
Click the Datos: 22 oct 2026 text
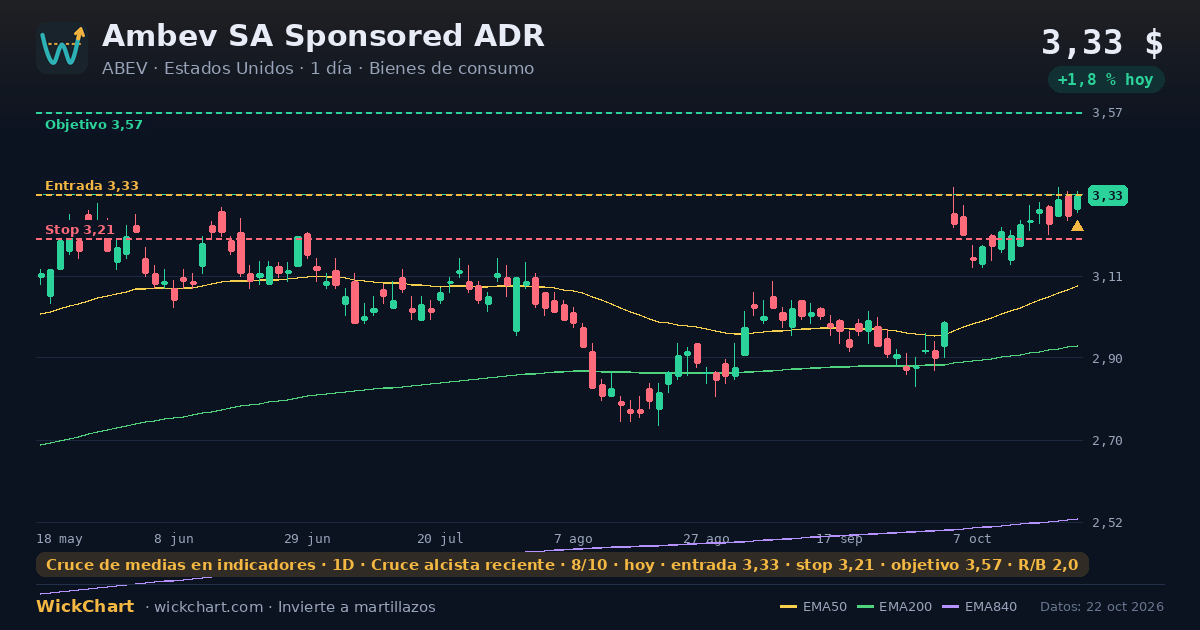coord(1102,607)
